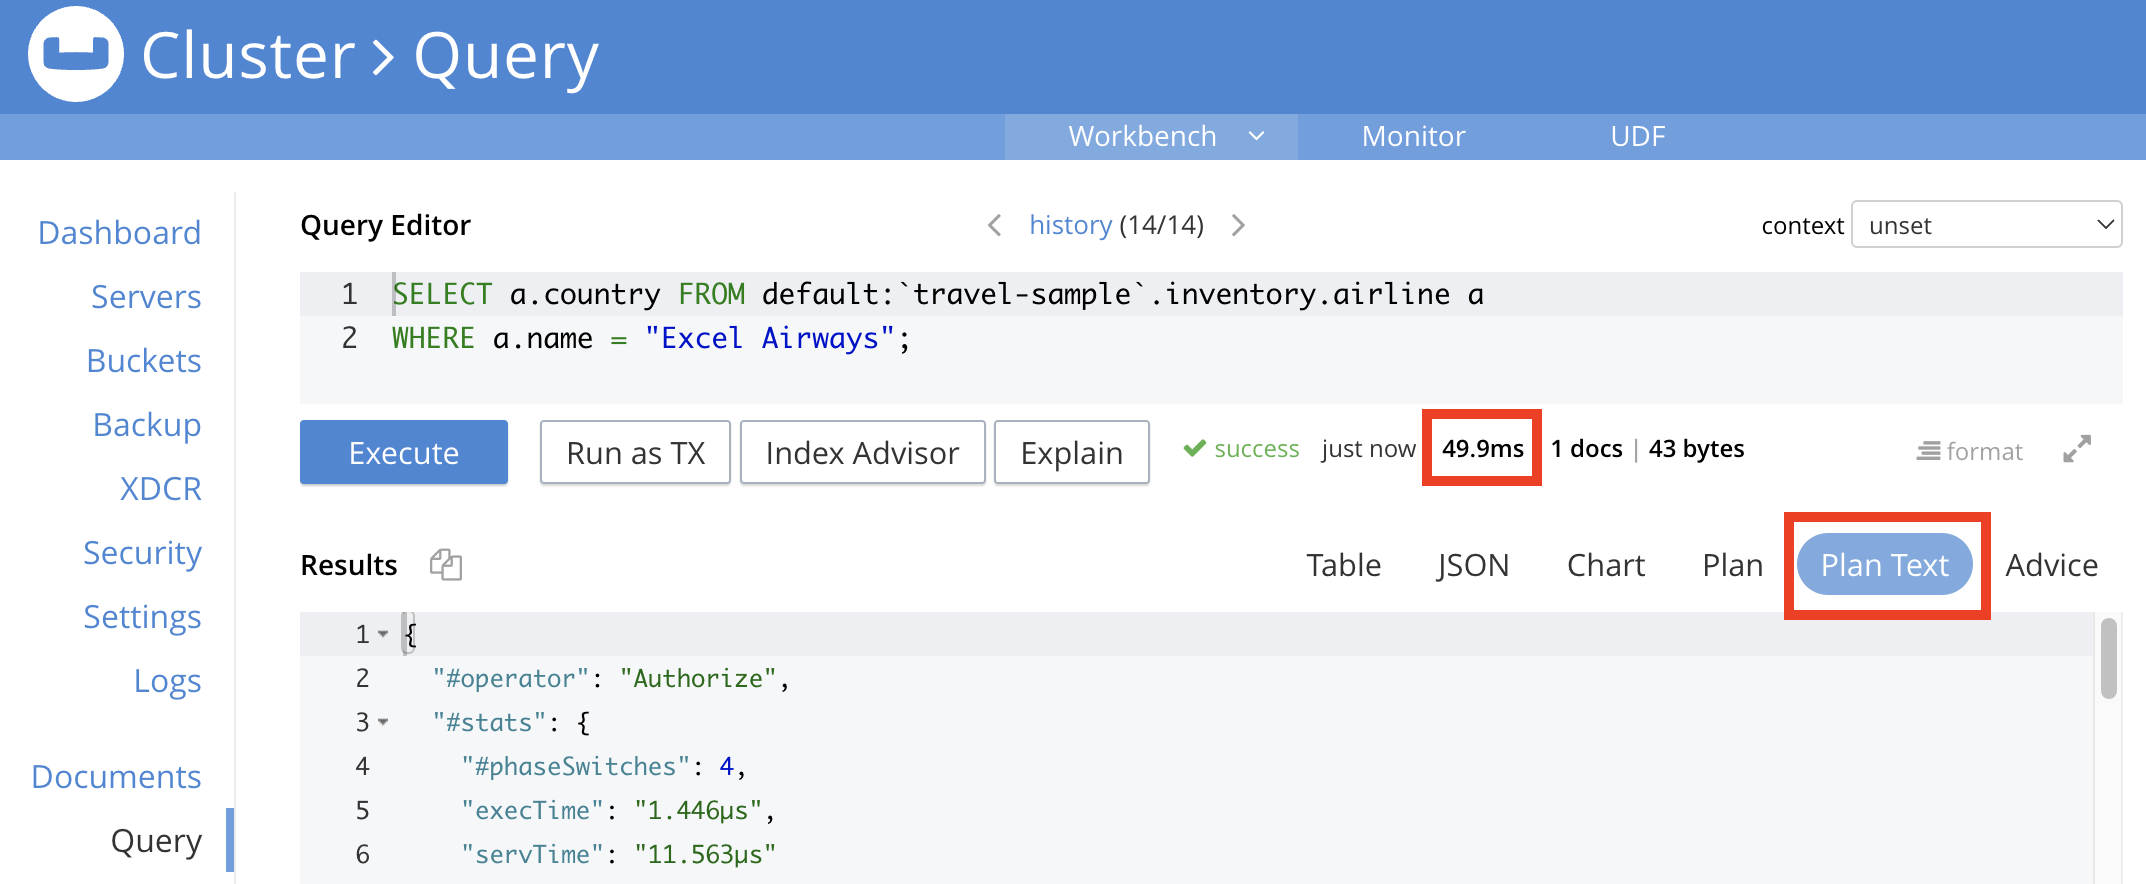The width and height of the screenshot is (2146, 884).
Task: Show results as Table
Action: pos(1343,565)
